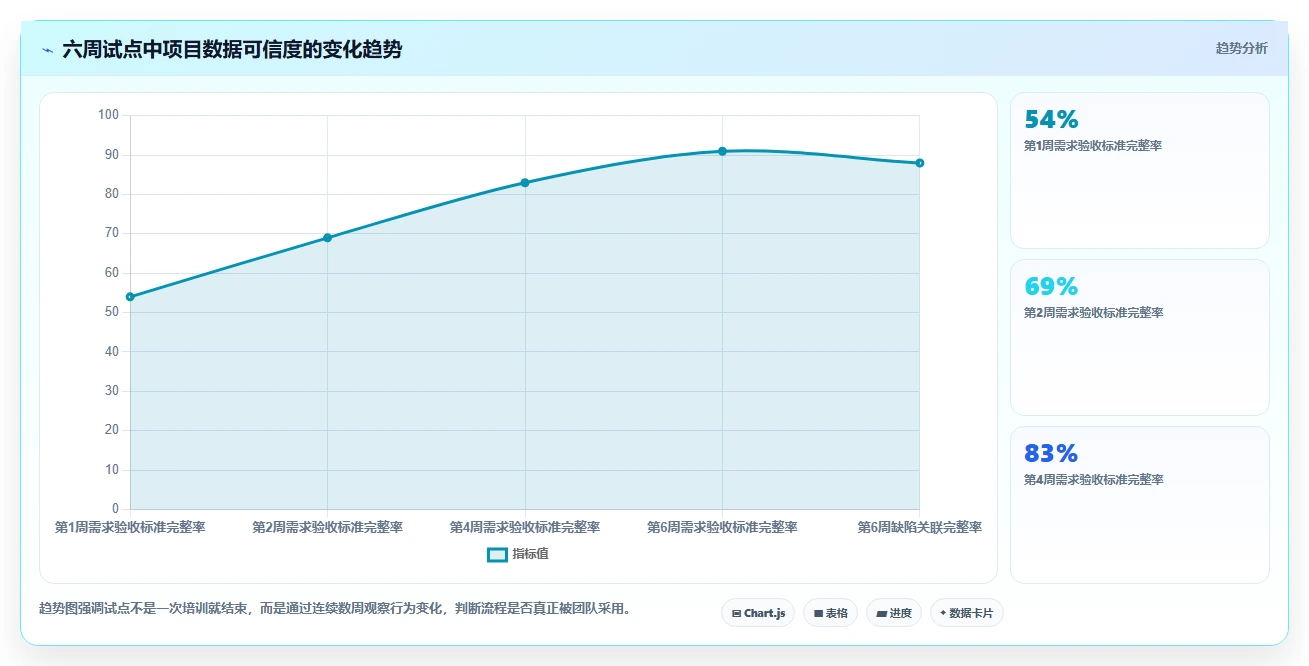Click the footer note beginning 趋势图强调试点
Screen dimensions: 1309x666
(x=334, y=608)
